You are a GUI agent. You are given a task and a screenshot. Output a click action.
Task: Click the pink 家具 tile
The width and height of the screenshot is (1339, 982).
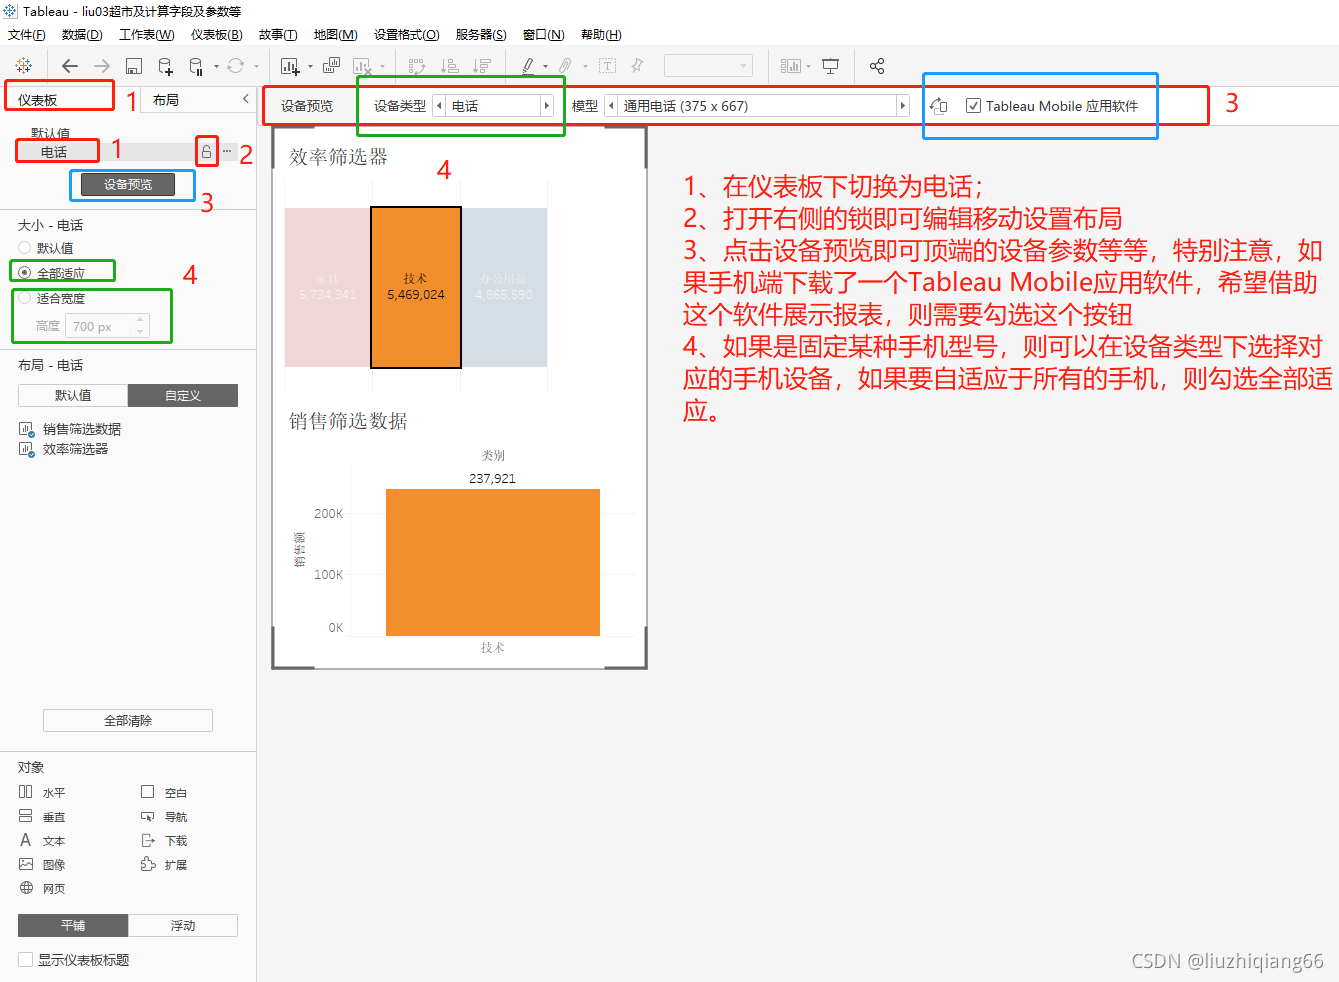[328, 288]
